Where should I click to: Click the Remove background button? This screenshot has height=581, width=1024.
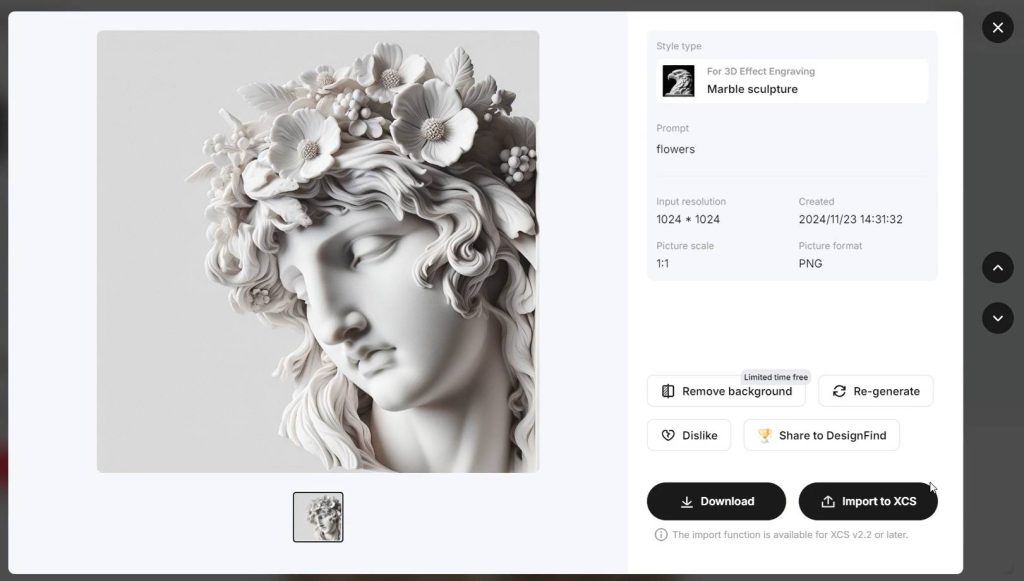(726, 391)
